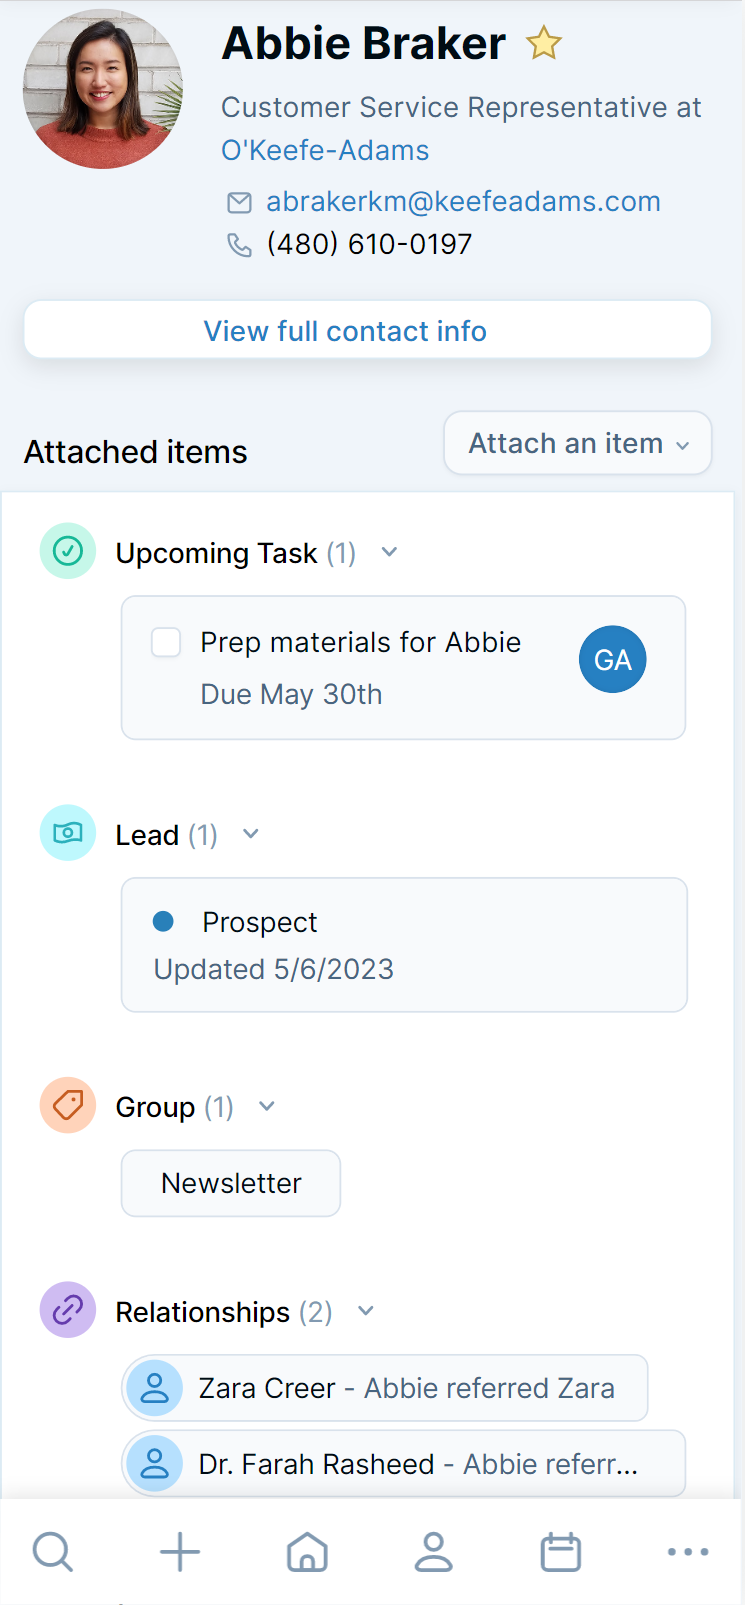The width and height of the screenshot is (745, 1605).
Task: Click the abrakerkm@keefeadams.com email link
Action: coord(463,201)
